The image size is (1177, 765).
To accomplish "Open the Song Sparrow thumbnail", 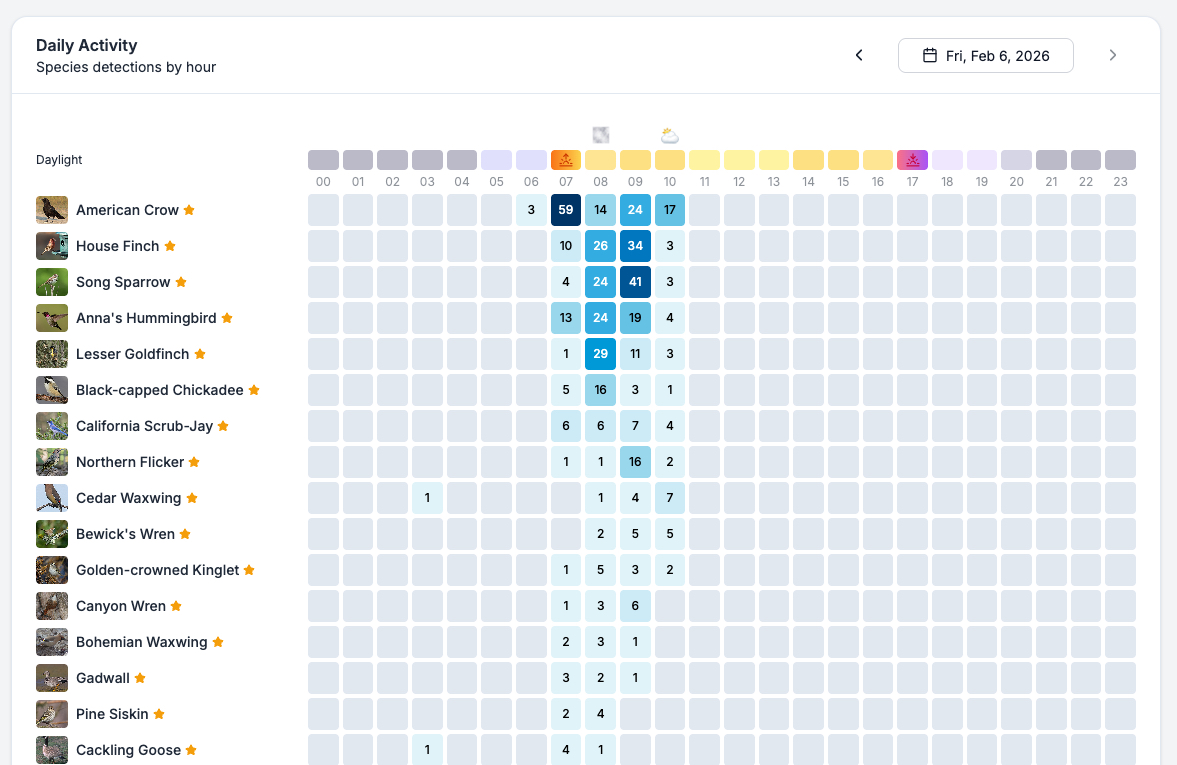I will click(x=52, y=282).
